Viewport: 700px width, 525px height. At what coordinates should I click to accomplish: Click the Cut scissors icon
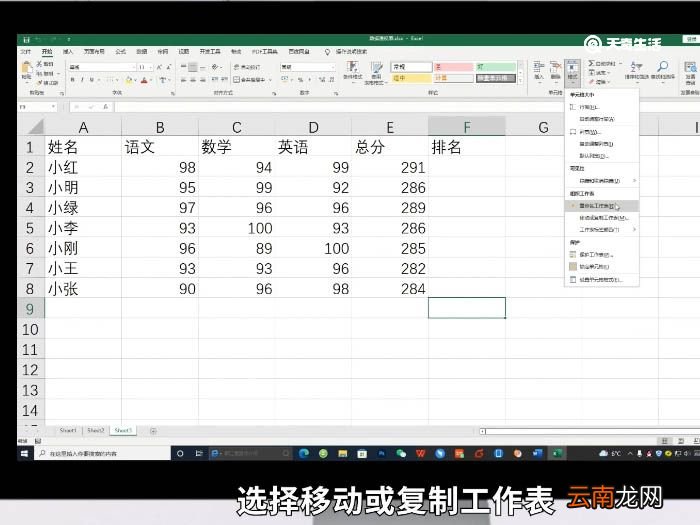pyautogui.click(x=39, y=64)
